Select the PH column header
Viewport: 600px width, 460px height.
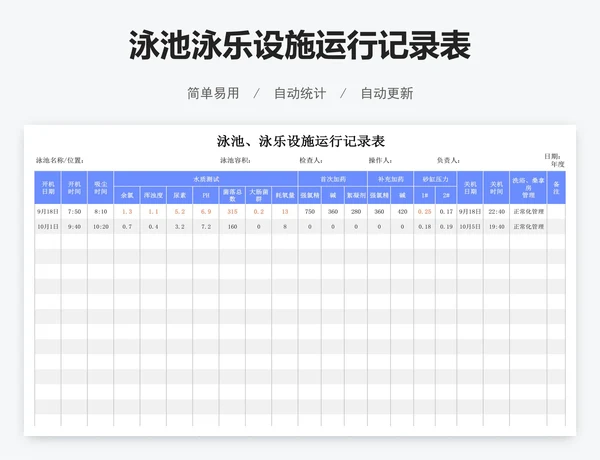point(206,195)
